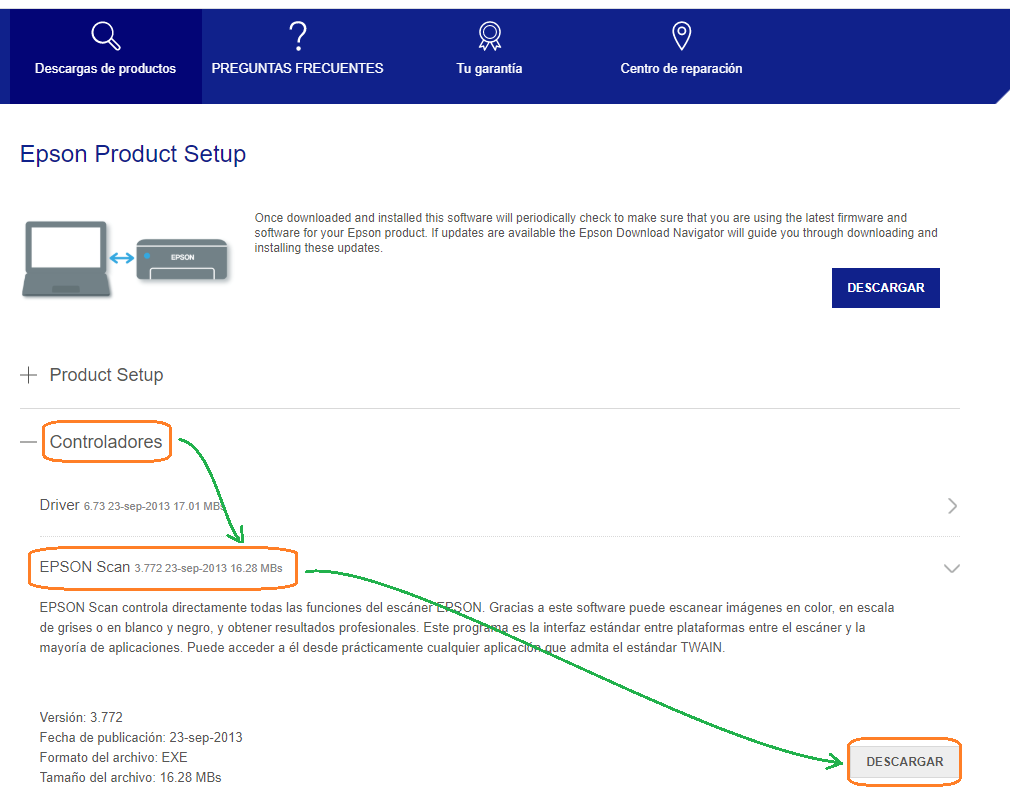Click the Controladores section title
This screenshot has width=1010, height=803.
pos(106,442)
